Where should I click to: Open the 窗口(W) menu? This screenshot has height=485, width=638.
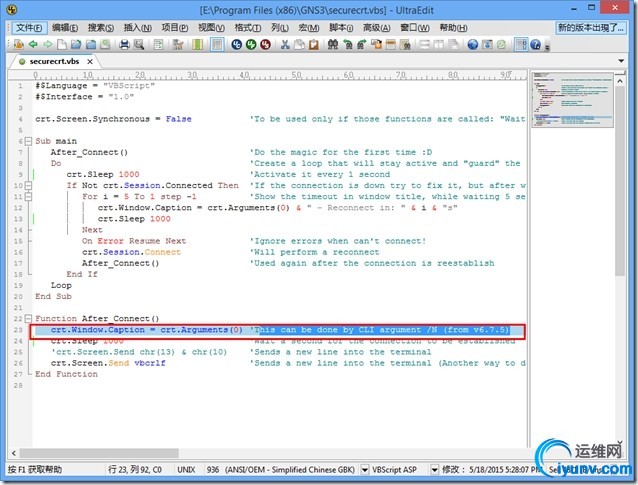(415, 28)
